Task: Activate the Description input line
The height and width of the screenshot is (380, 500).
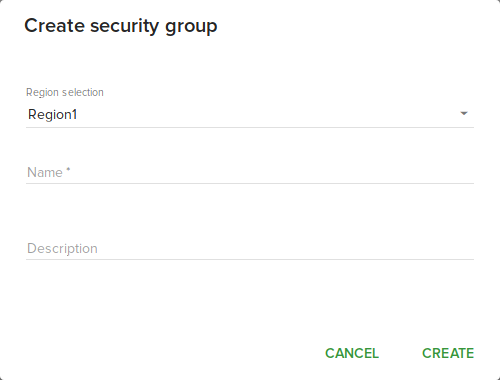Action: 250,249
